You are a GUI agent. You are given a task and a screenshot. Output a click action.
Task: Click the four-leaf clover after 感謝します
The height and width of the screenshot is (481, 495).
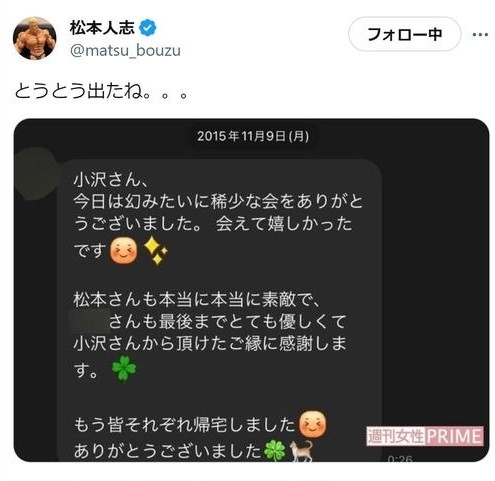pos(124,368)
